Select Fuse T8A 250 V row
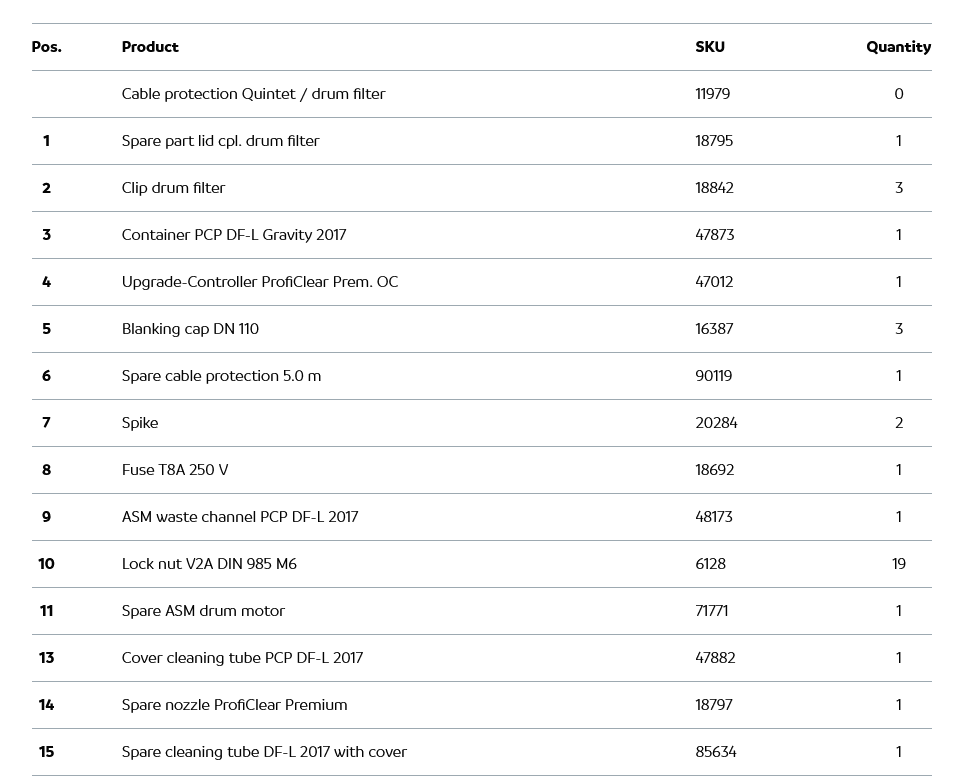The width and height of the screenshot is (965, 776). pos(175,470)
